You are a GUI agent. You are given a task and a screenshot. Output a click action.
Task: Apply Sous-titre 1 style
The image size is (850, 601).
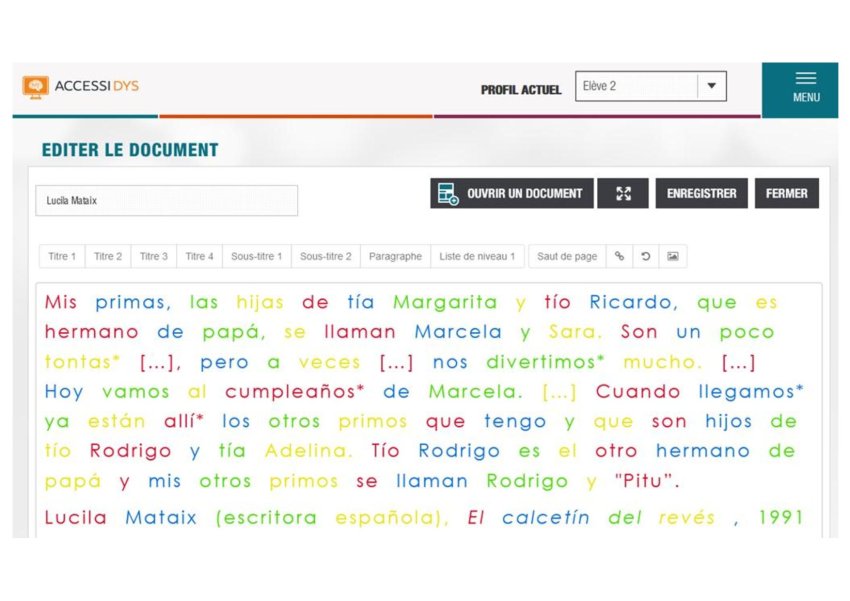(x=256, y=257)
